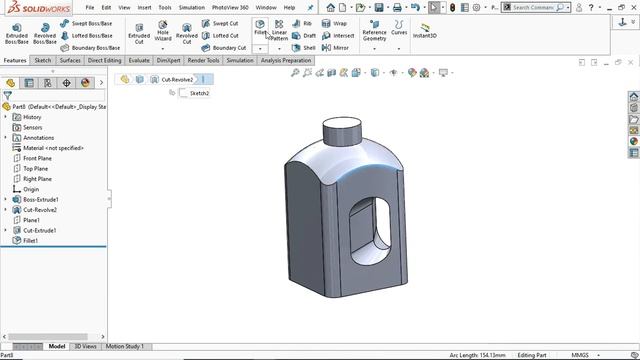The image size is (640, 360).
Task: Expand the Cut-Revolve2 feature node
Action: (x=6, y=210)
